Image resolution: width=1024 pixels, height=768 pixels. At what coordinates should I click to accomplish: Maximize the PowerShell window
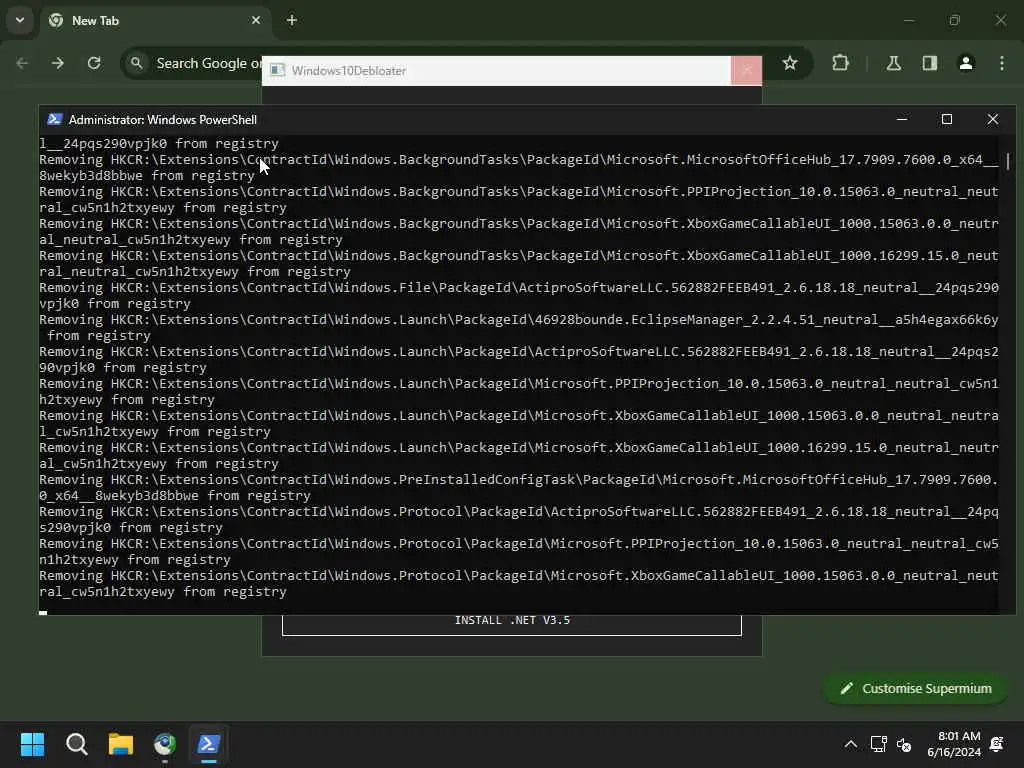tap(946, 119)
